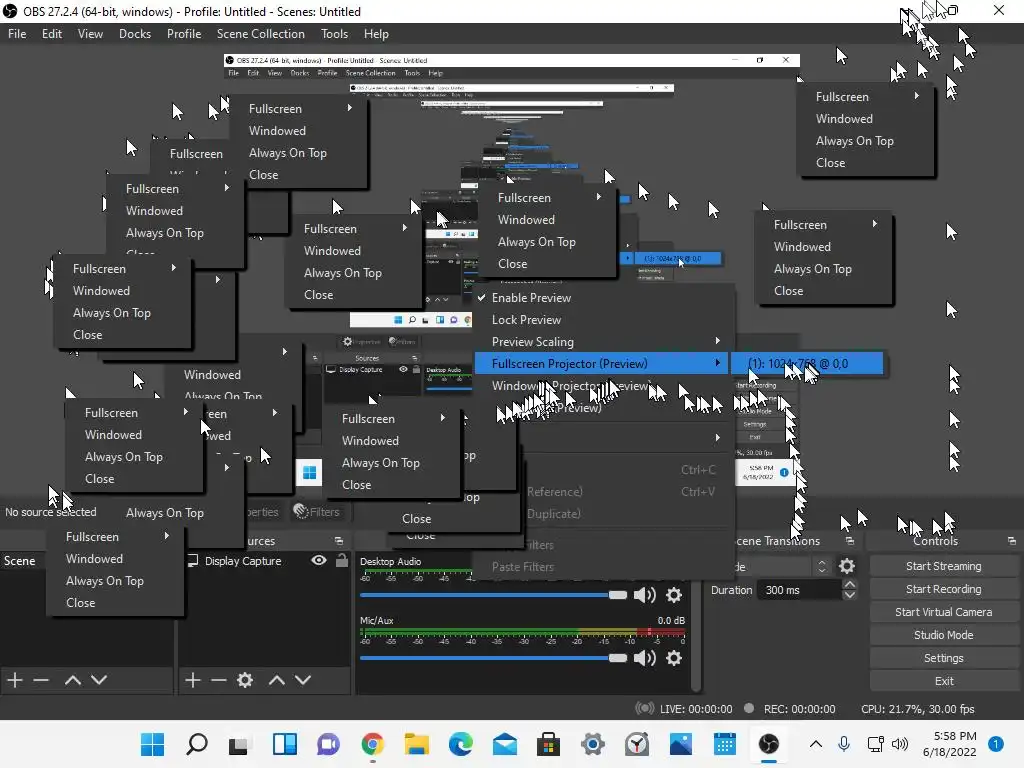
Task: Click the Exit button in Controls
Action: 944,680
